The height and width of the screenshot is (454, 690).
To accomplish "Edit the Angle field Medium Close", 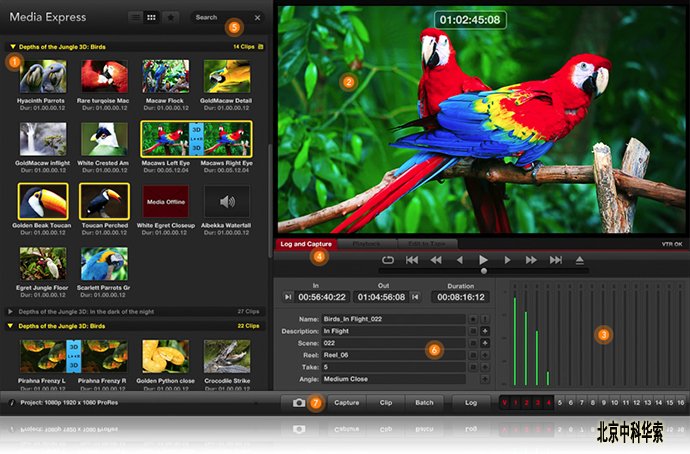I will 394,379.
